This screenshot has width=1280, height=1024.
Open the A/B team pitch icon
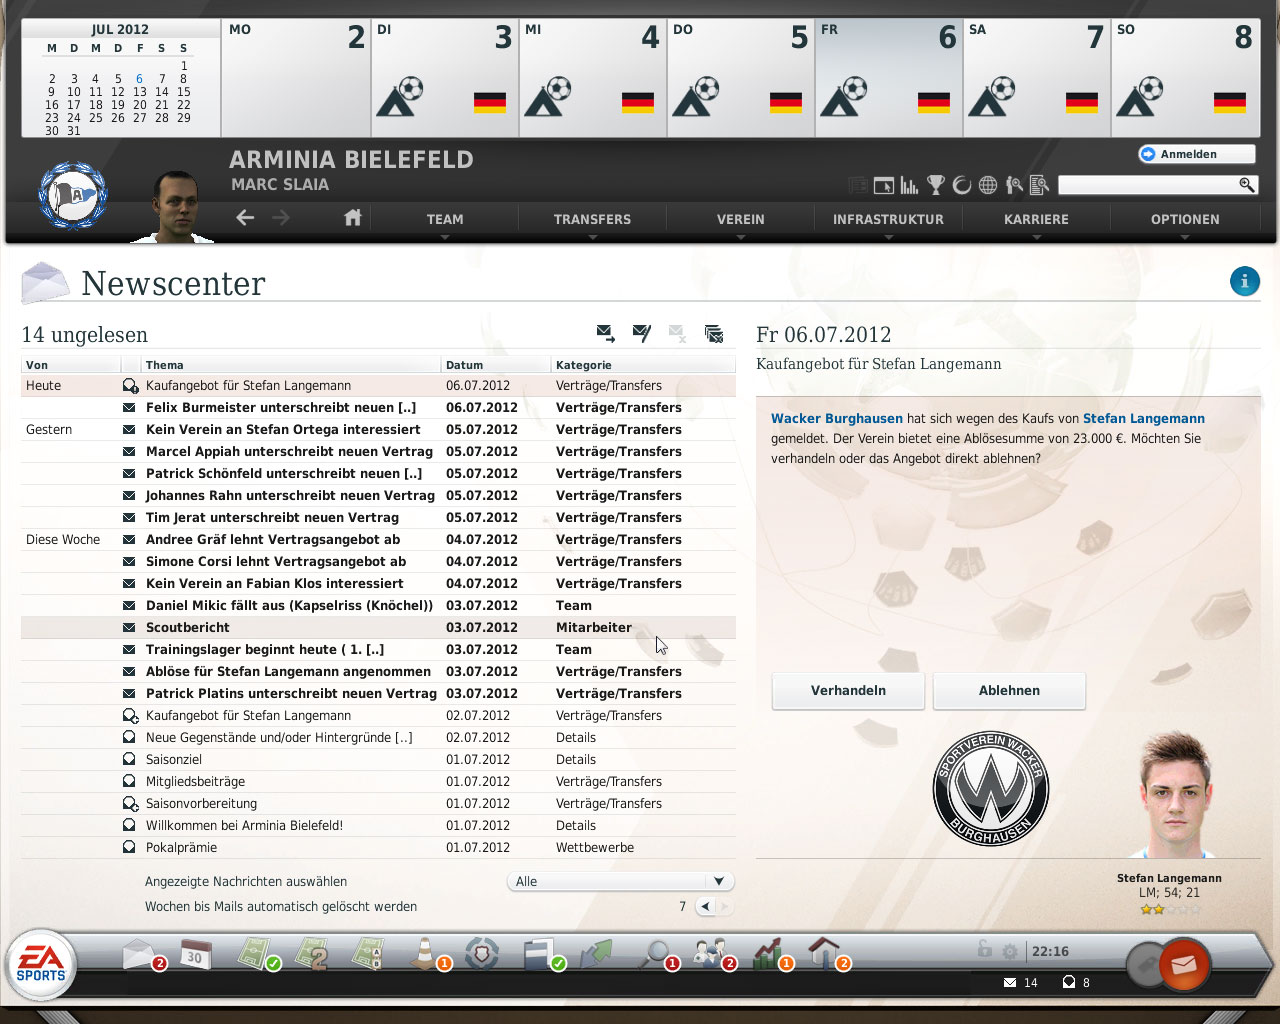coord(368,953)
